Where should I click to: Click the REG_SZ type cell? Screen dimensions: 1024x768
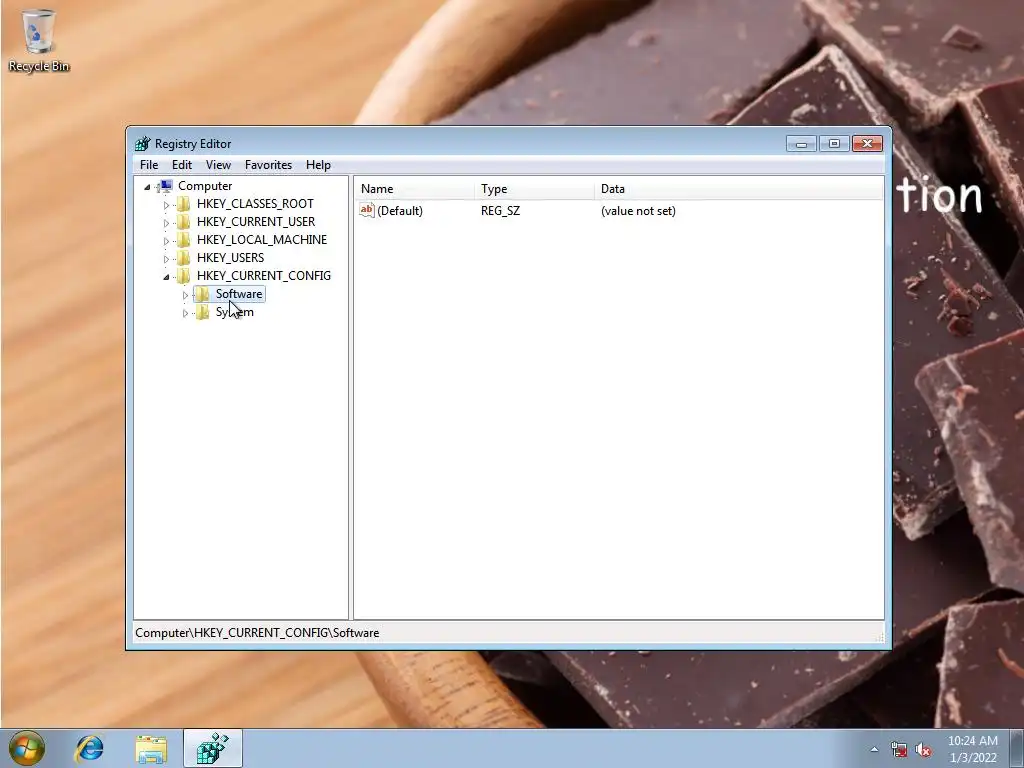tap(501, 211)
